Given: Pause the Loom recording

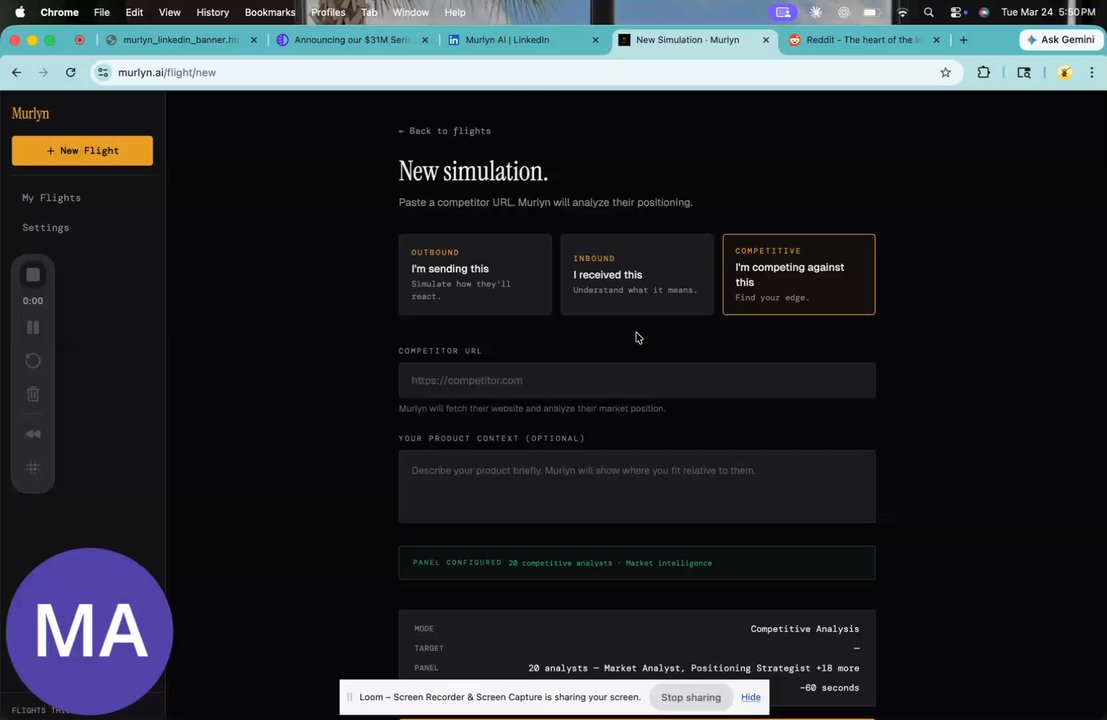Looking at the screenshot, I should [32, 328].
